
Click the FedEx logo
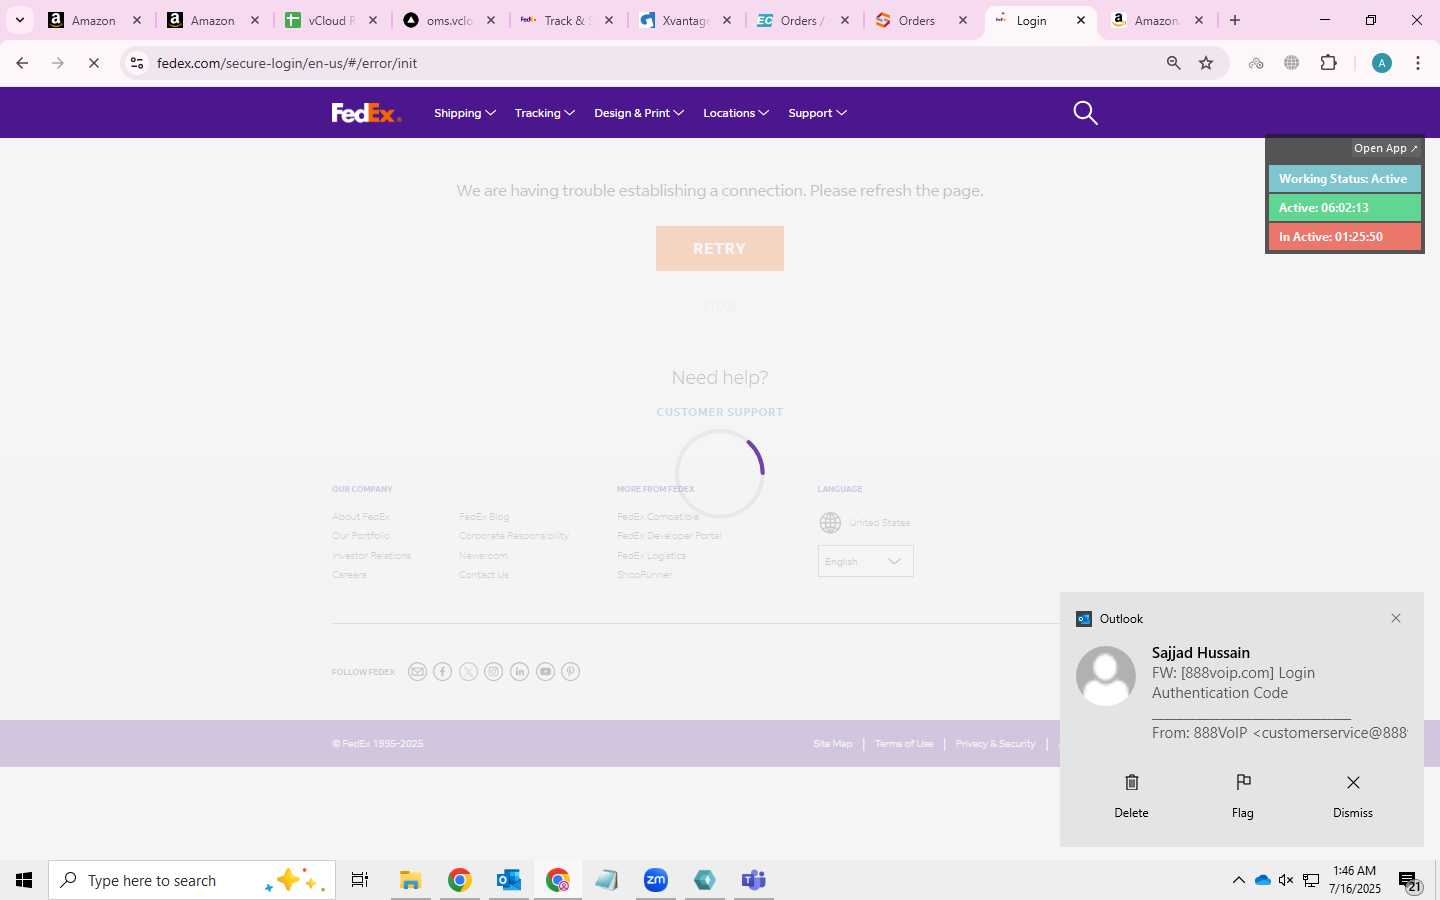click(366, 113)
